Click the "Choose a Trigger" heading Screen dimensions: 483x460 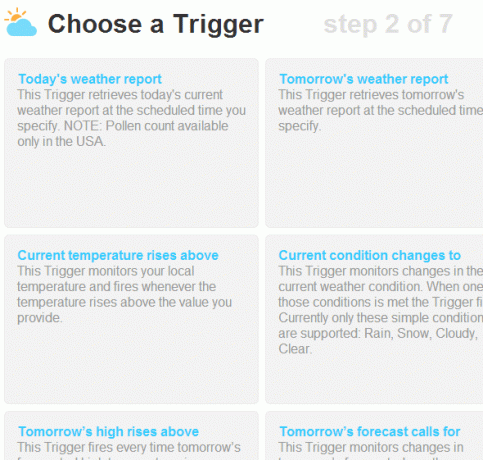click(156, 24)
